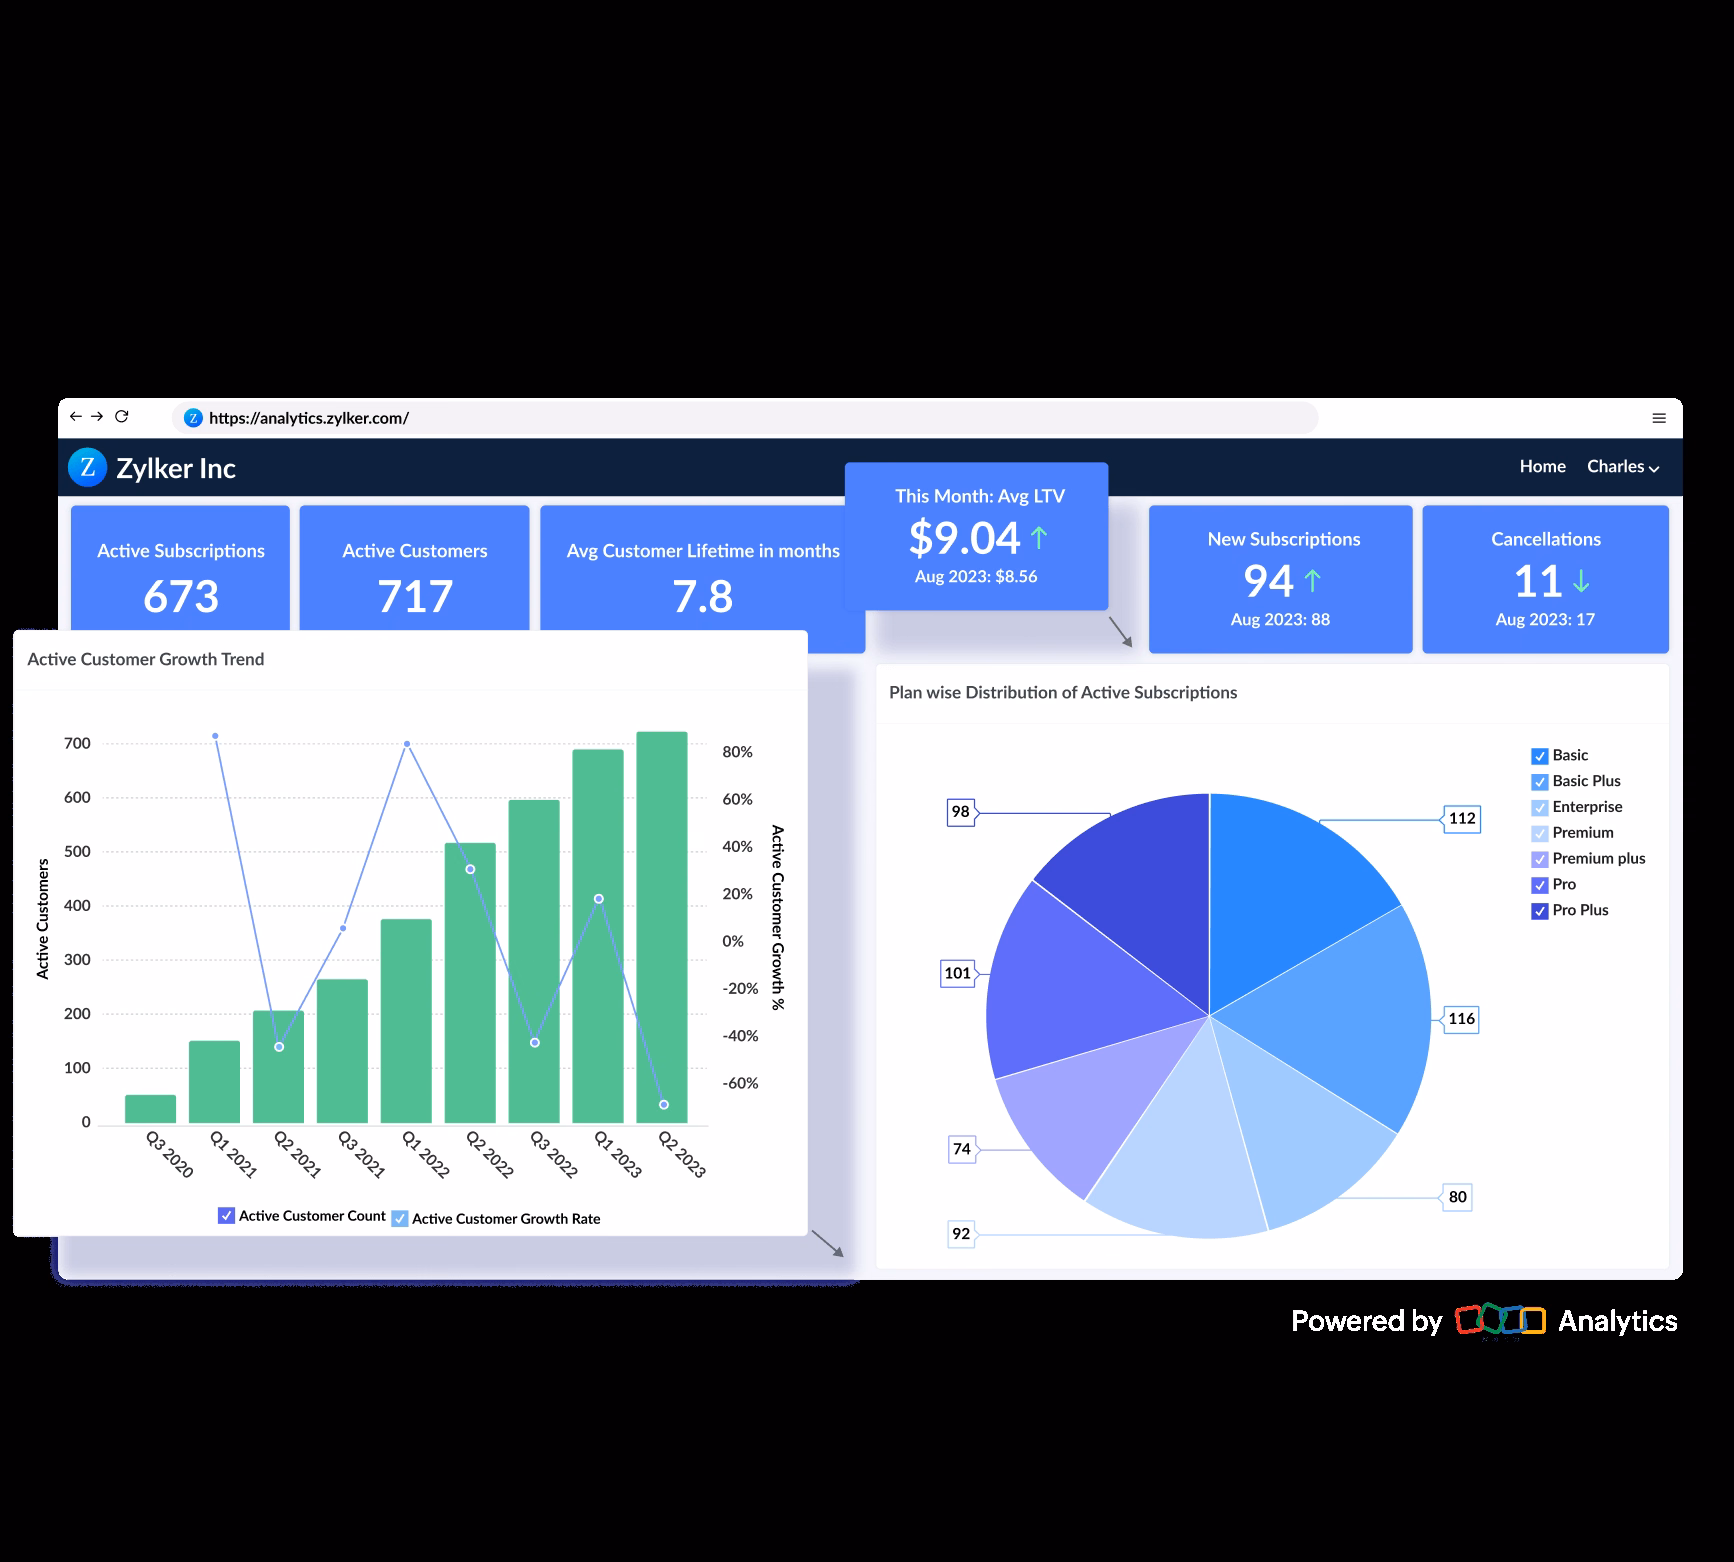Uncheck the Basic plan checkbox
This screenshot has width=1734, height=1562.
tap(1540, 756)
